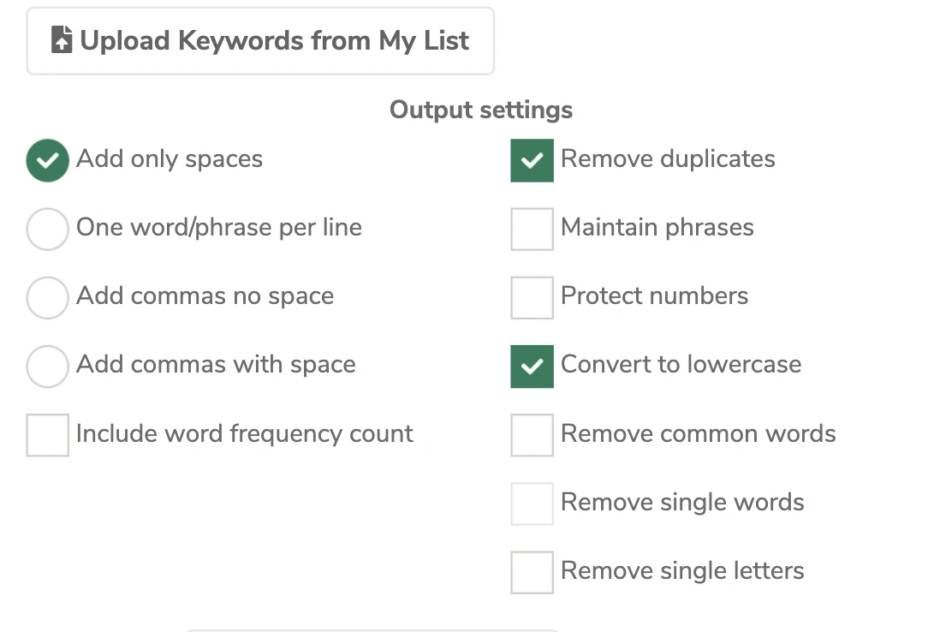This screenshot has width=940, height=632.
Task: Toggle Convert to lowercase setting
Action: 531,366
